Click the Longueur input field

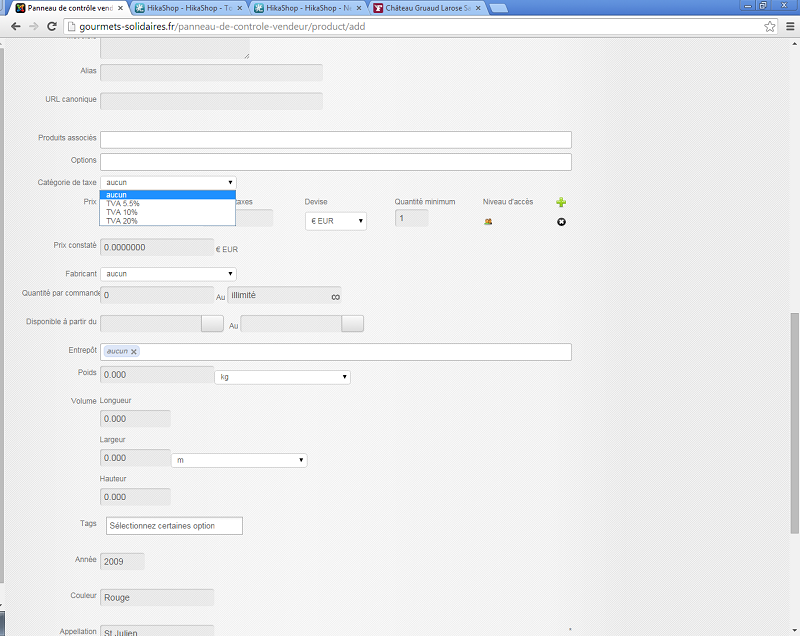pos(135,419)
